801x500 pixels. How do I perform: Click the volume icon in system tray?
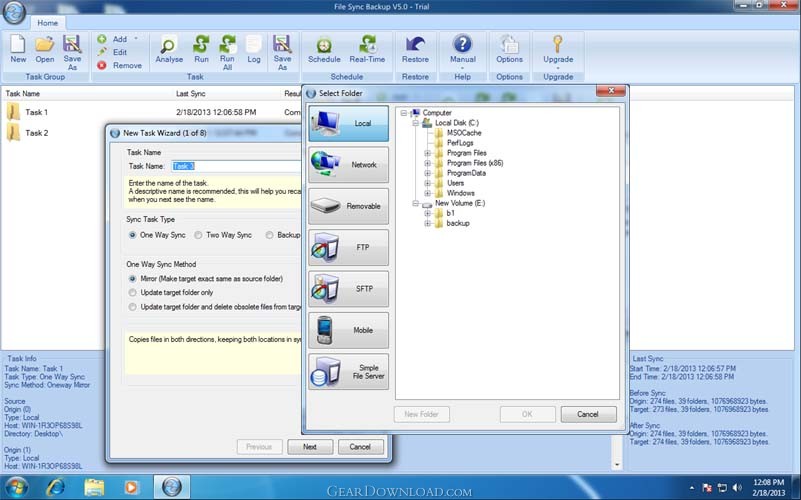tap(737, 488)
